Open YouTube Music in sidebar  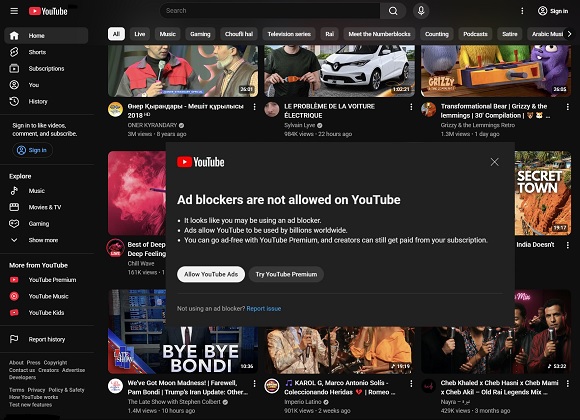[x=46, y=296]
